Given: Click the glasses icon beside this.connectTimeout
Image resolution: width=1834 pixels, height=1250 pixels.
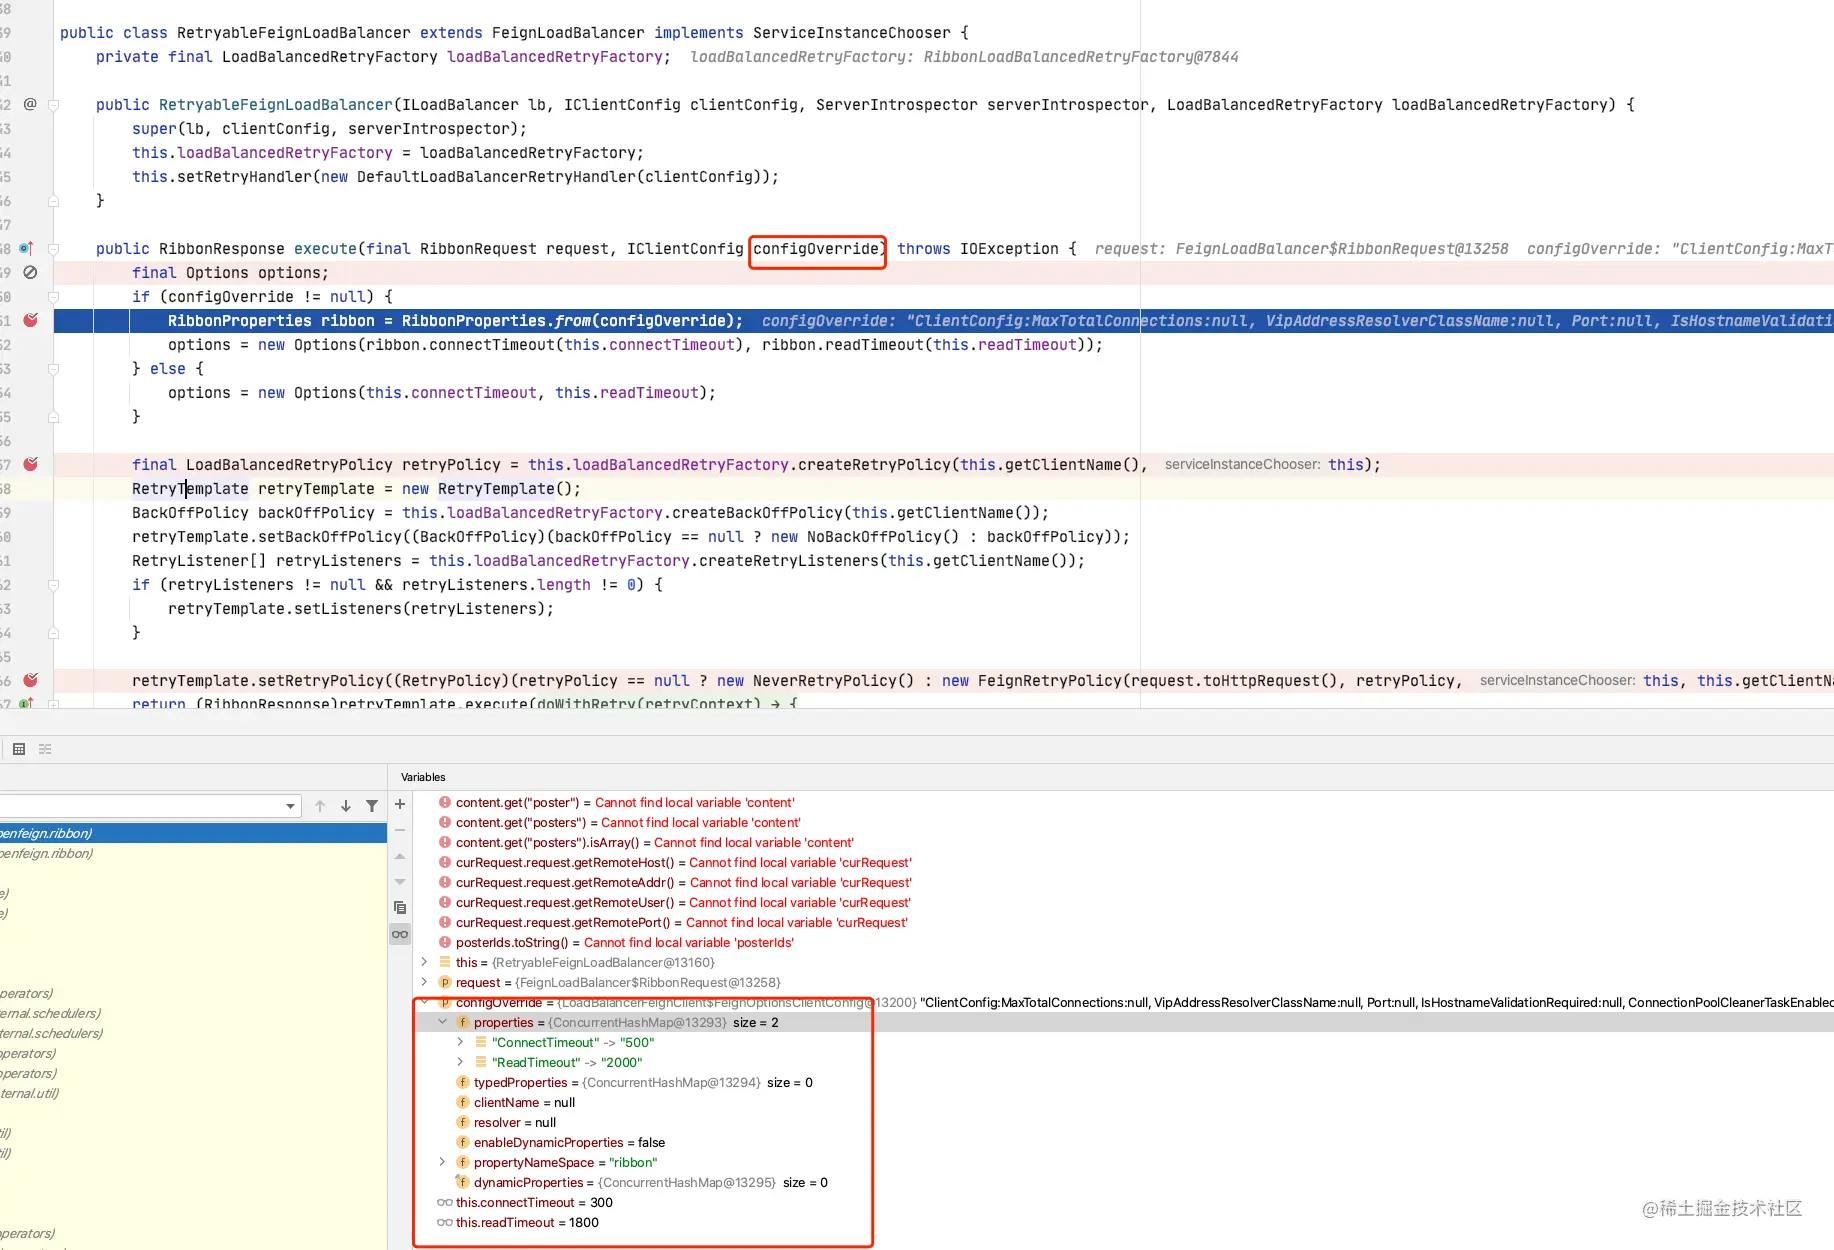Looking at the screenshot, I should pyautogui.click(x=445, y=1202).
